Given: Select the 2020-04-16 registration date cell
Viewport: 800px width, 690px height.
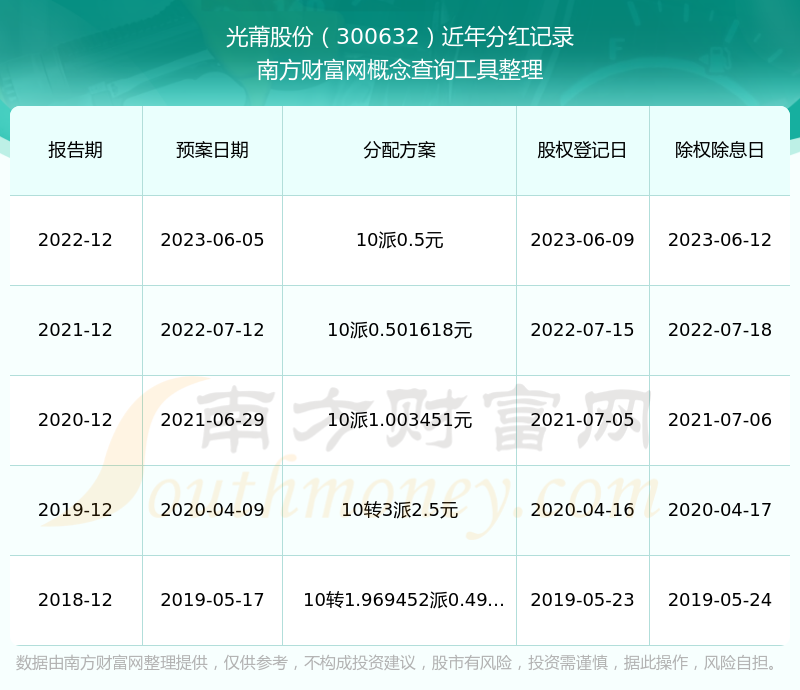Looking at the screenshot, I should (x=582, y=510).
